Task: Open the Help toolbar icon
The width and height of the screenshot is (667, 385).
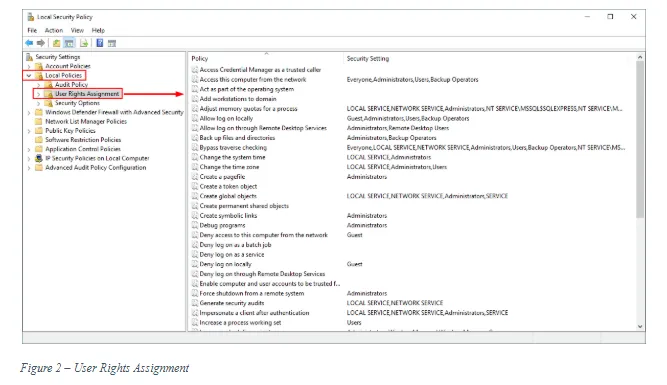Action: (100, 43)
